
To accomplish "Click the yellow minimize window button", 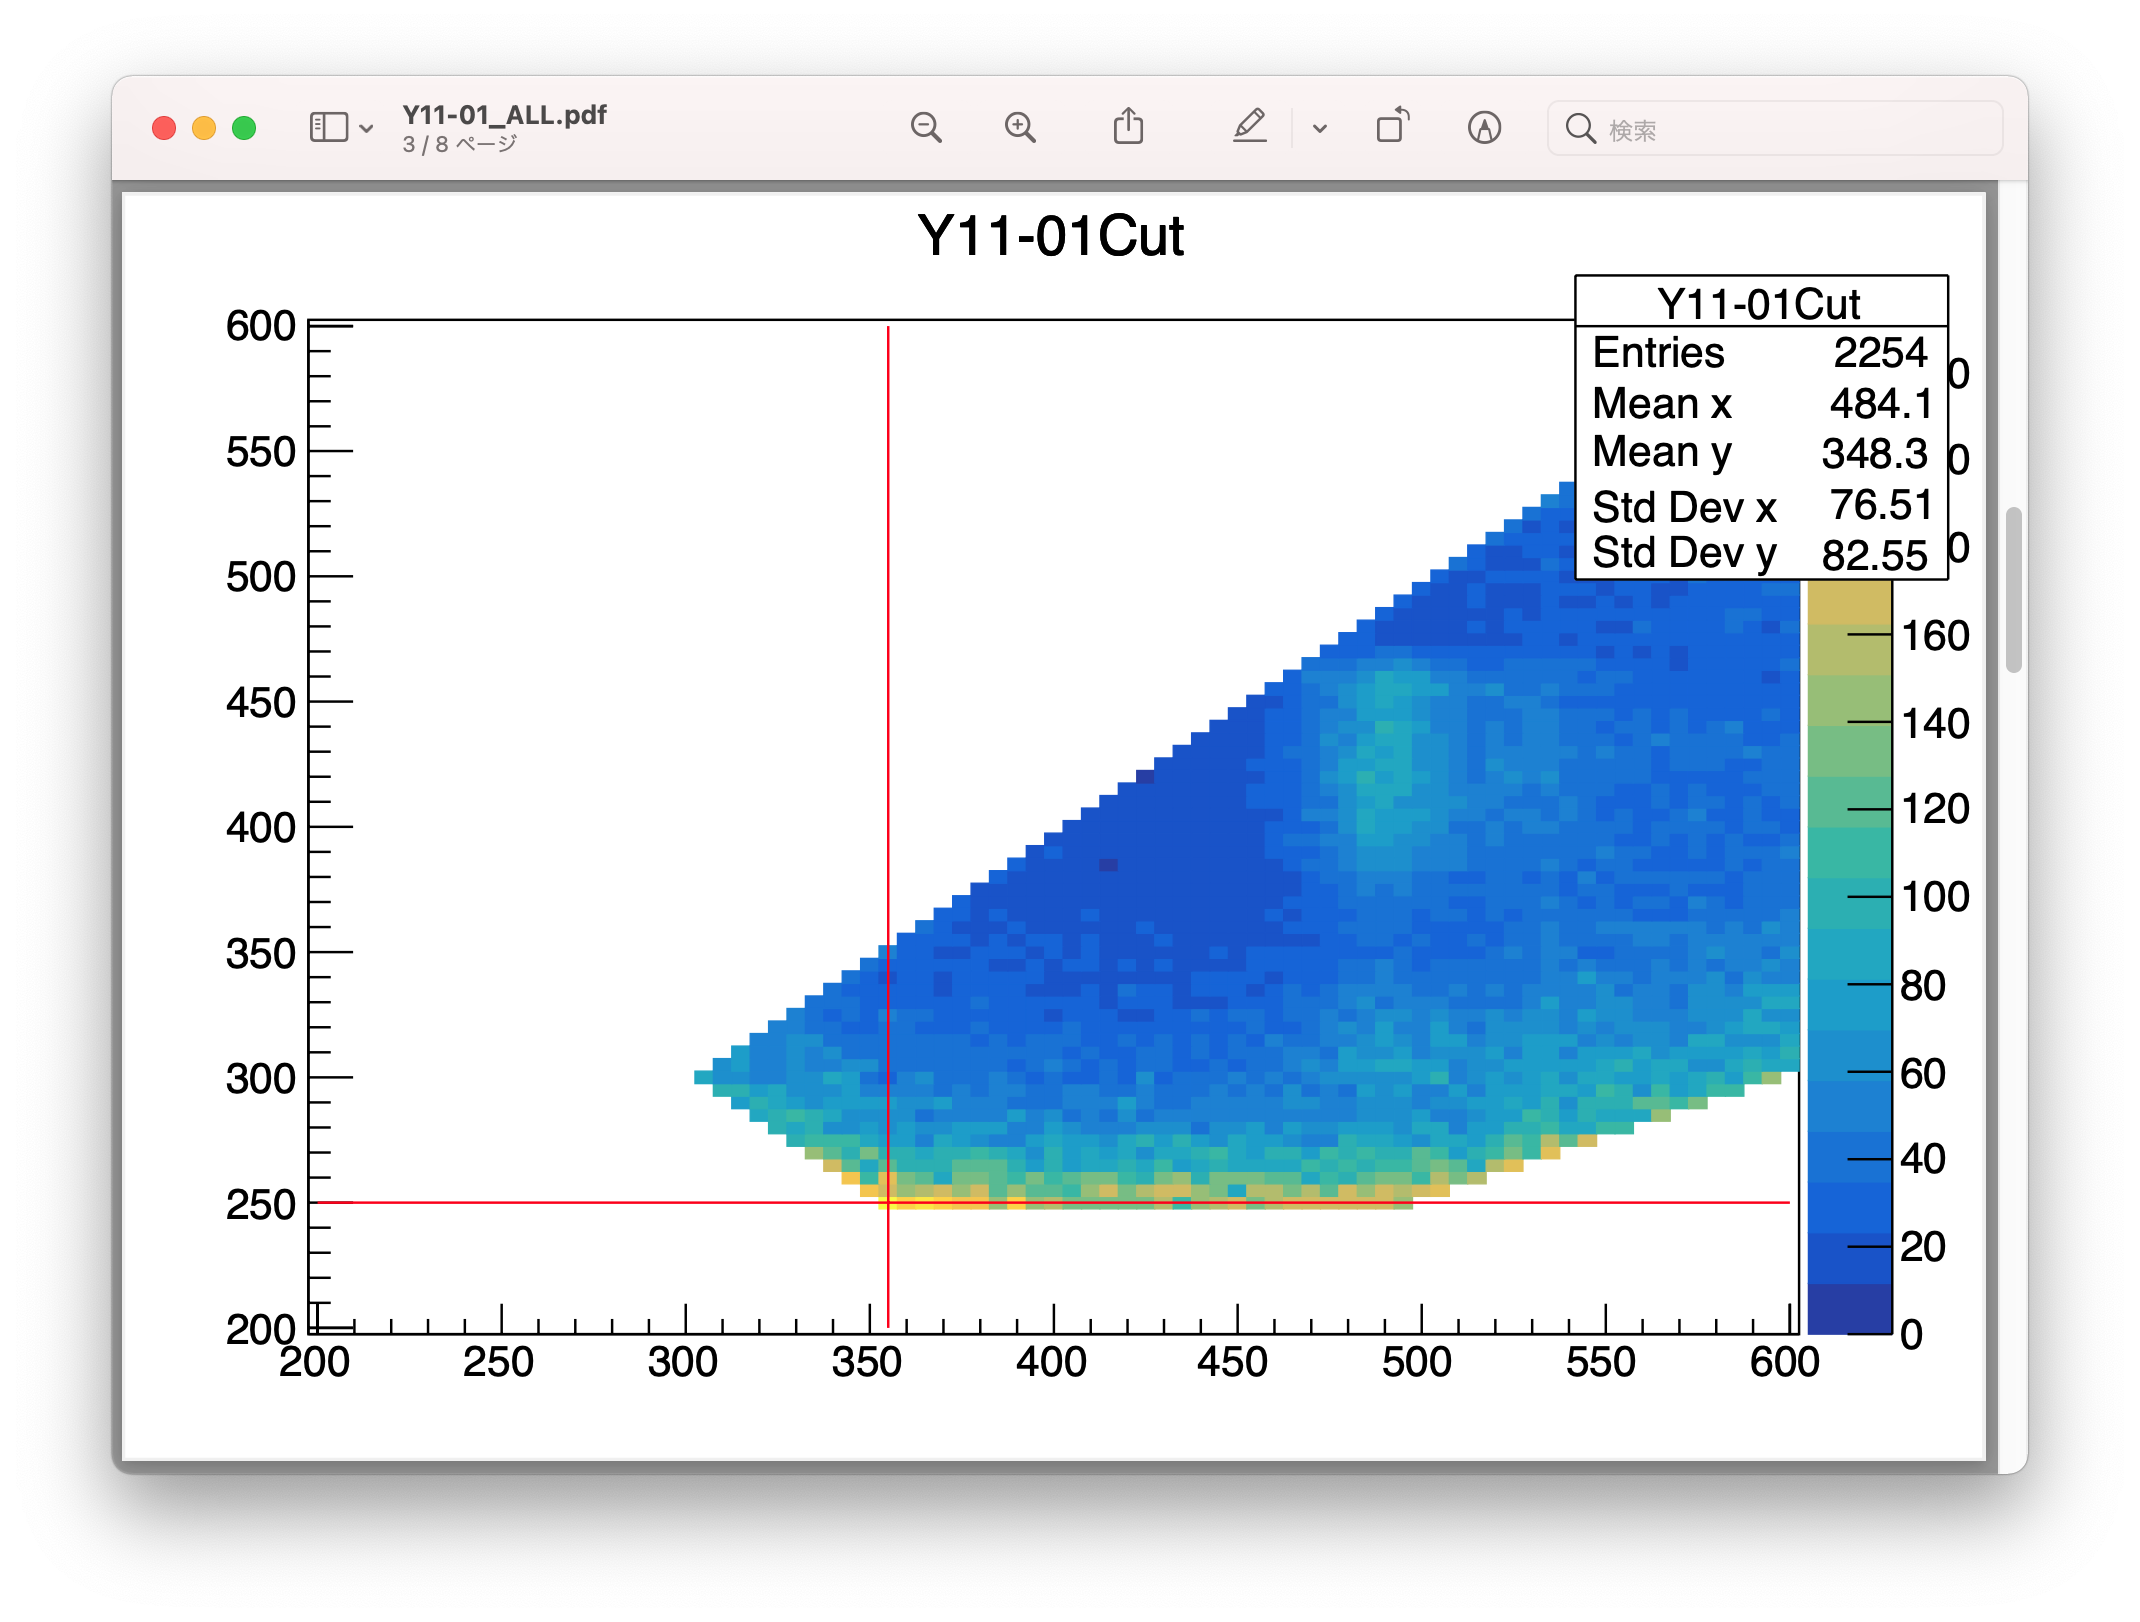I will pyautogui.click(x=204, y=128).
